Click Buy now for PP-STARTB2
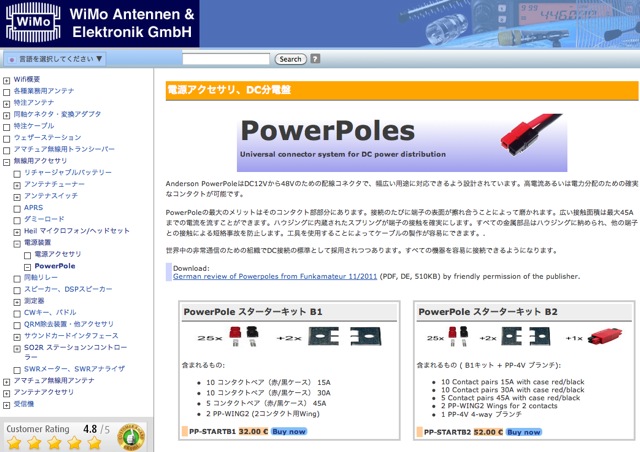 pyautogui.click(x=524, y=432)
